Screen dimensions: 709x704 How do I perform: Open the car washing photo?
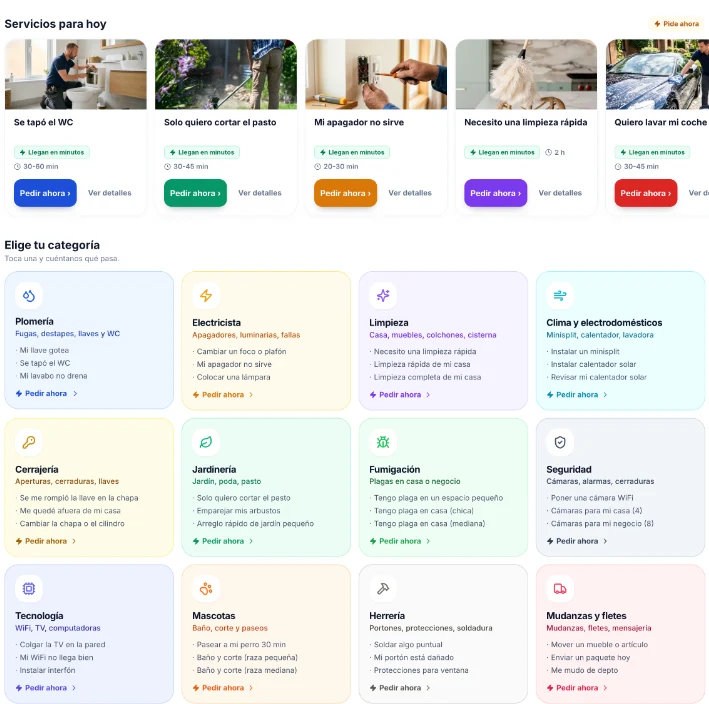657,74
